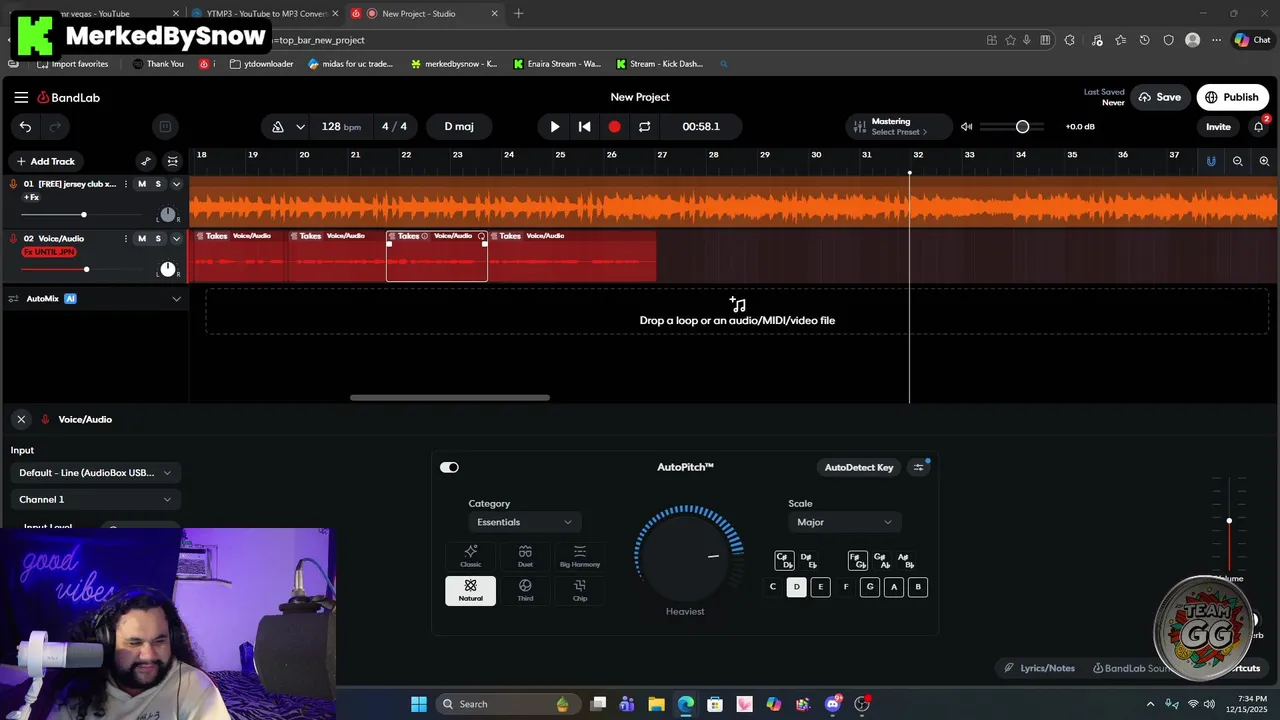Select the Classic AutoPitch preset
This screenshot has height=720, width=1280.
[x=470, y=556]
